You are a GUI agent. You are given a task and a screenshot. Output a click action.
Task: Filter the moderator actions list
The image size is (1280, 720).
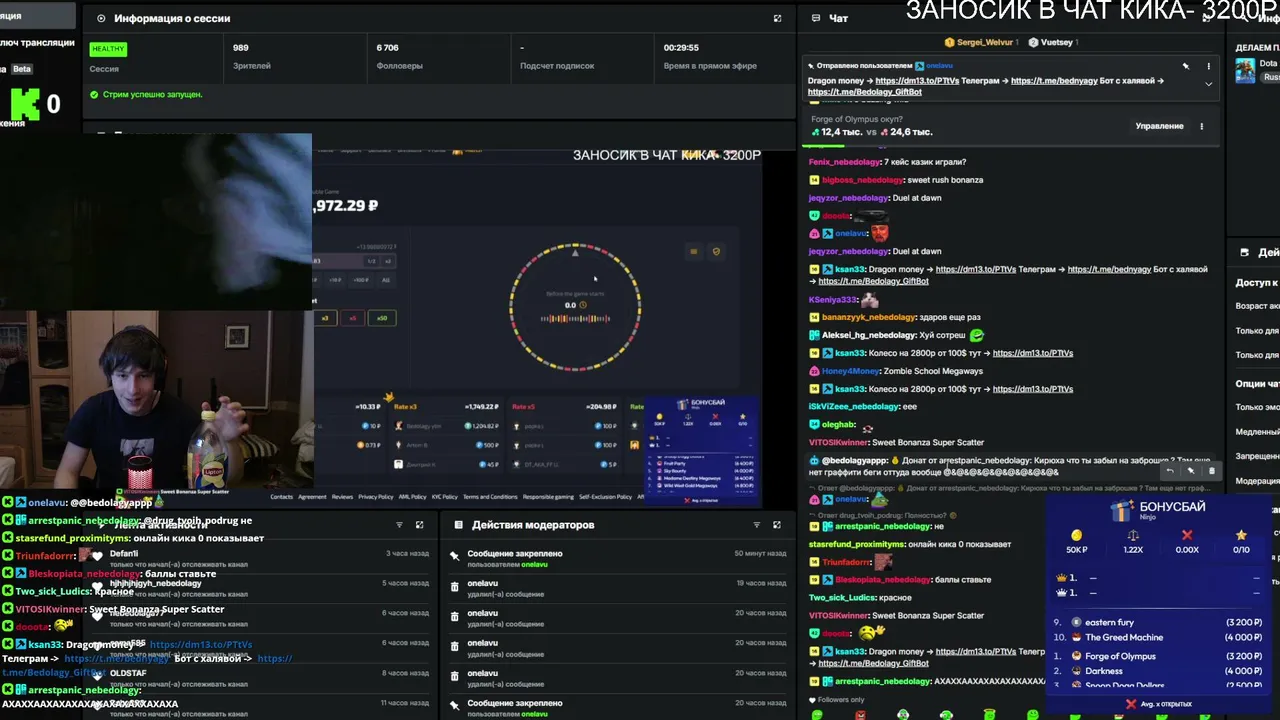756,525
